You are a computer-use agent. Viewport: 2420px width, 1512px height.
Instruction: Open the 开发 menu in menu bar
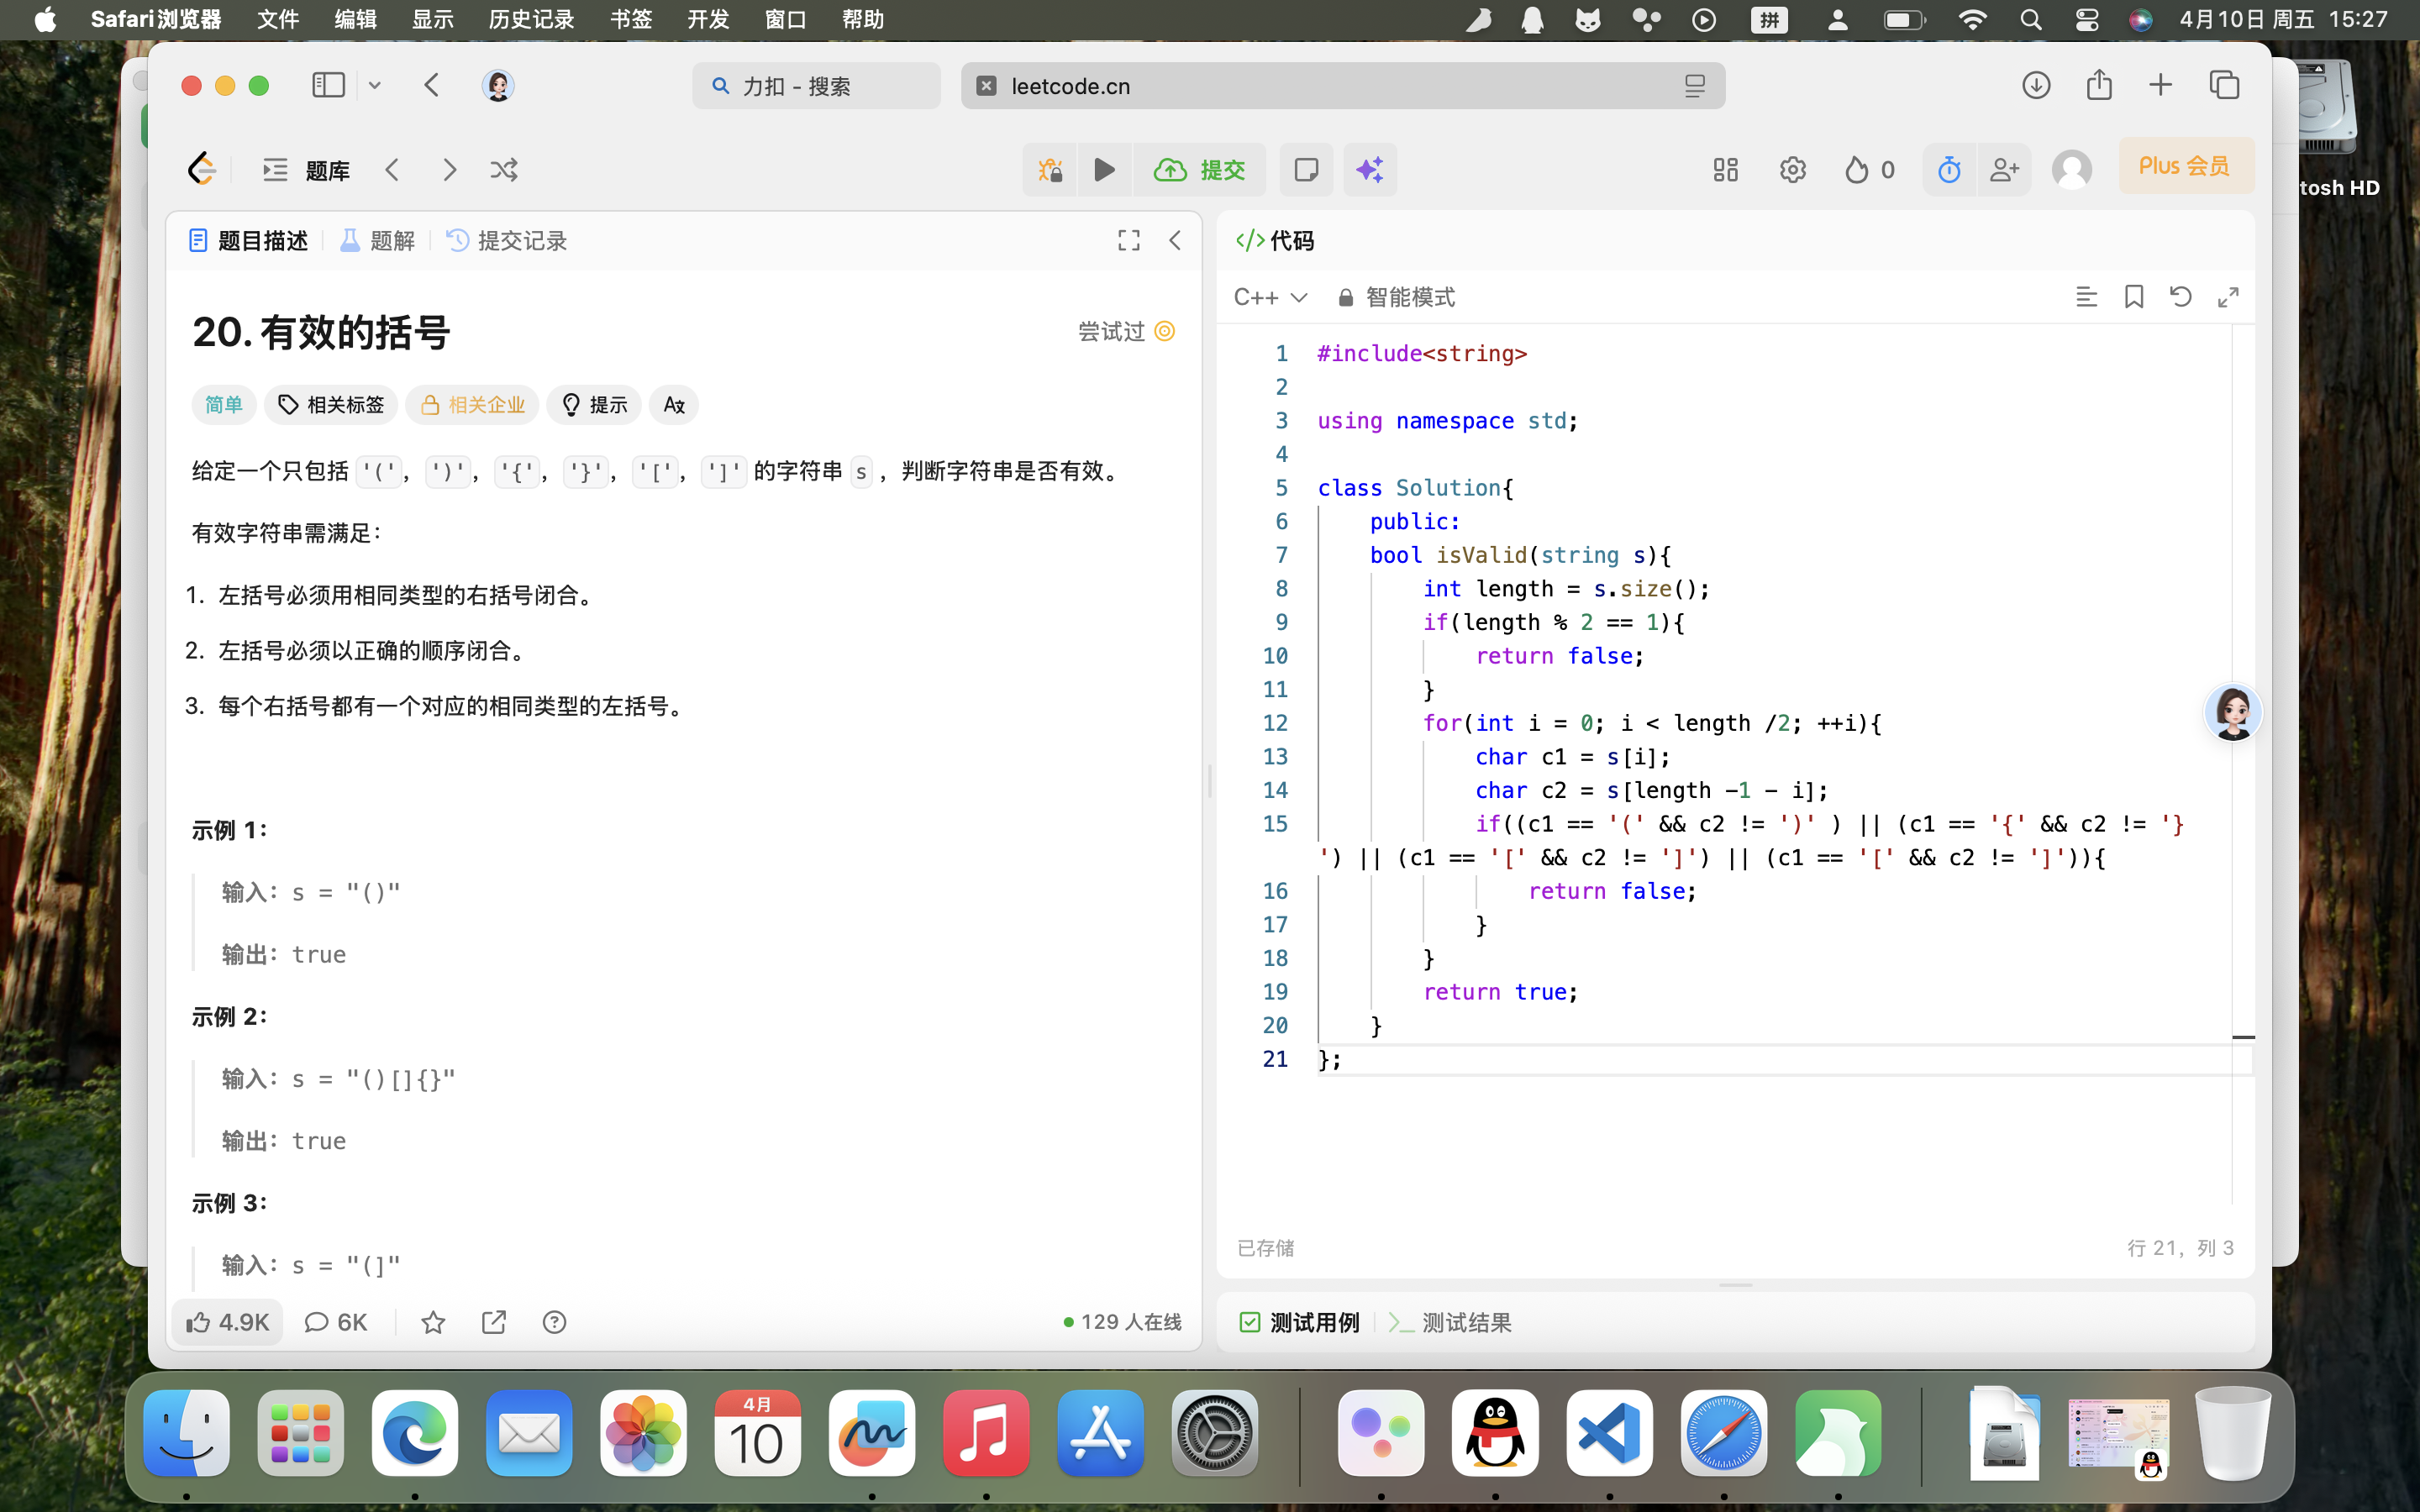tap(708, 19)
